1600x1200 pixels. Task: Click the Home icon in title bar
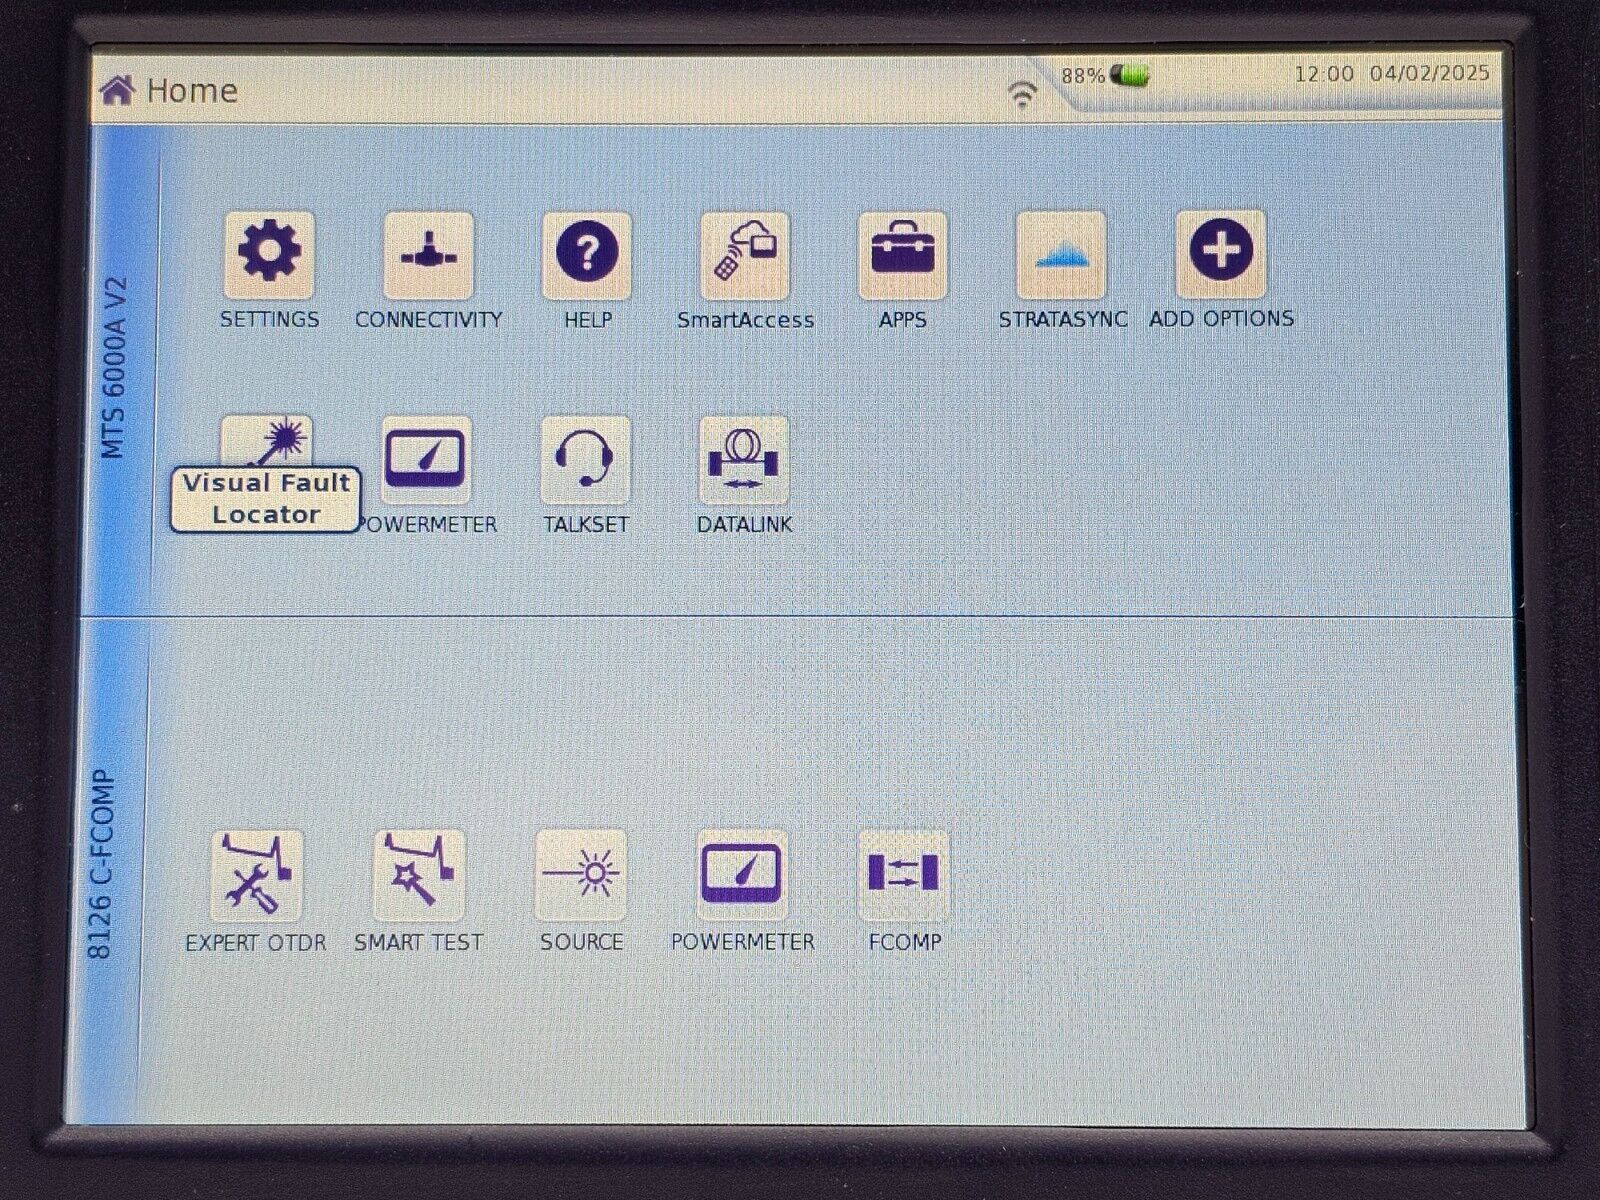118,91
